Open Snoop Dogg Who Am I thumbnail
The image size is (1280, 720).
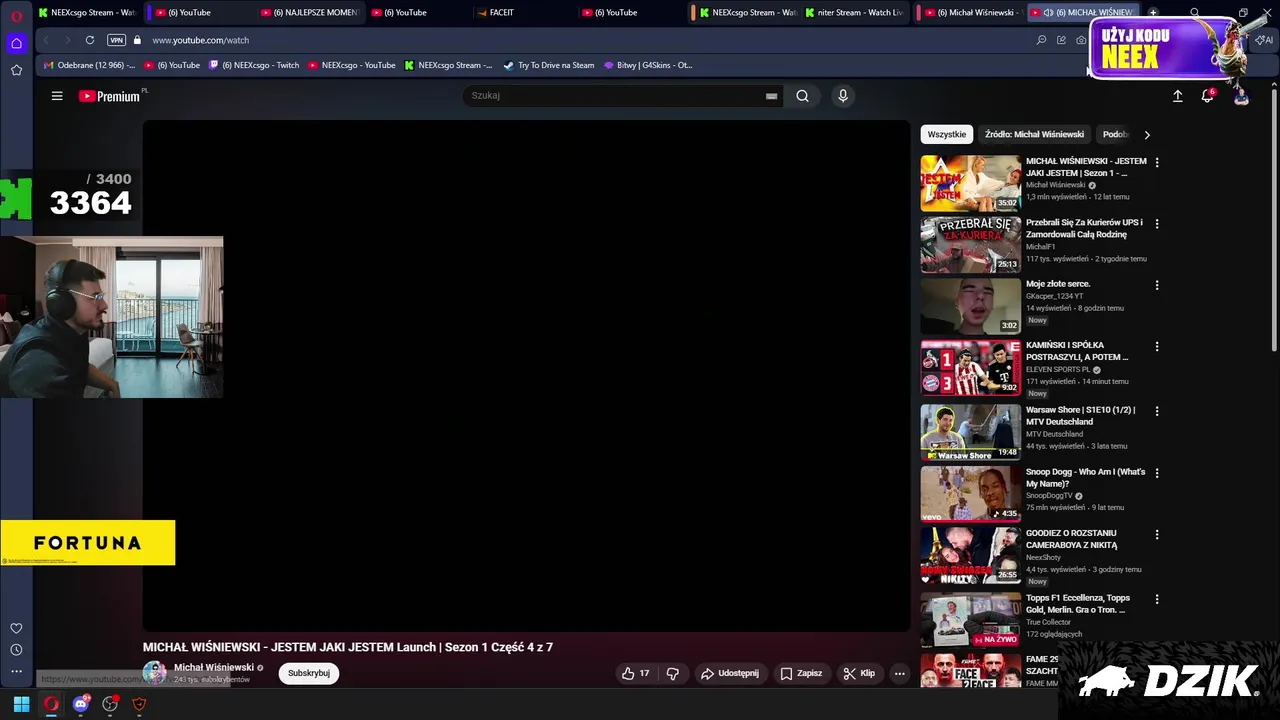click(971, 493)
